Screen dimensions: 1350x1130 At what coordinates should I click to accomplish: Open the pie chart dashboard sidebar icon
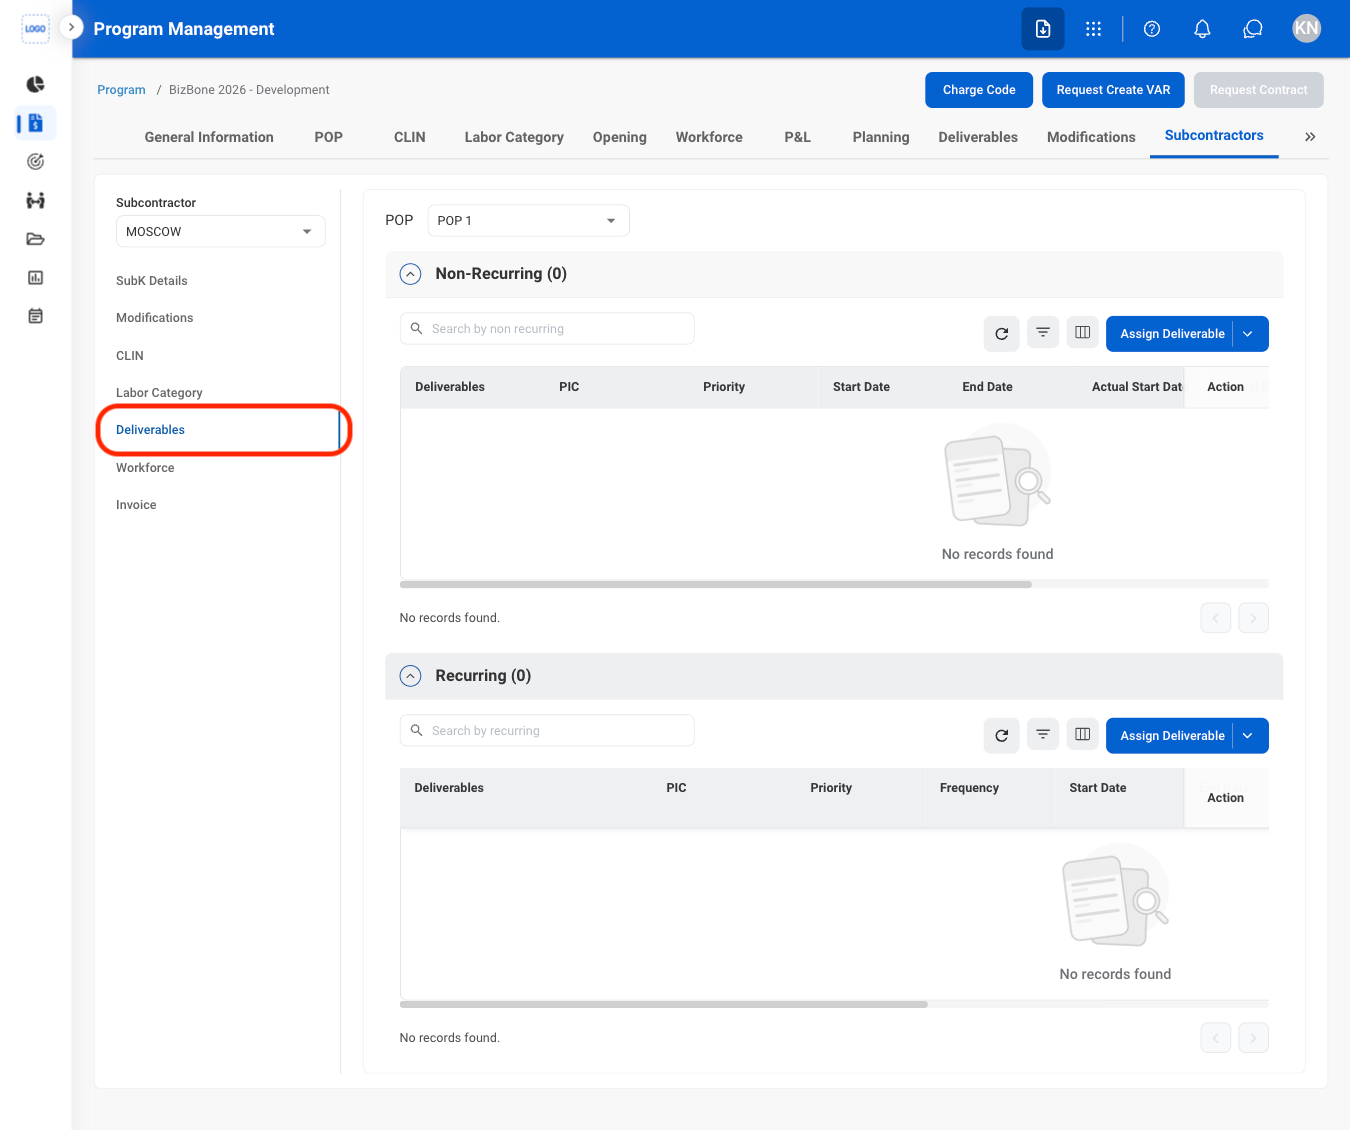point(35,84)
